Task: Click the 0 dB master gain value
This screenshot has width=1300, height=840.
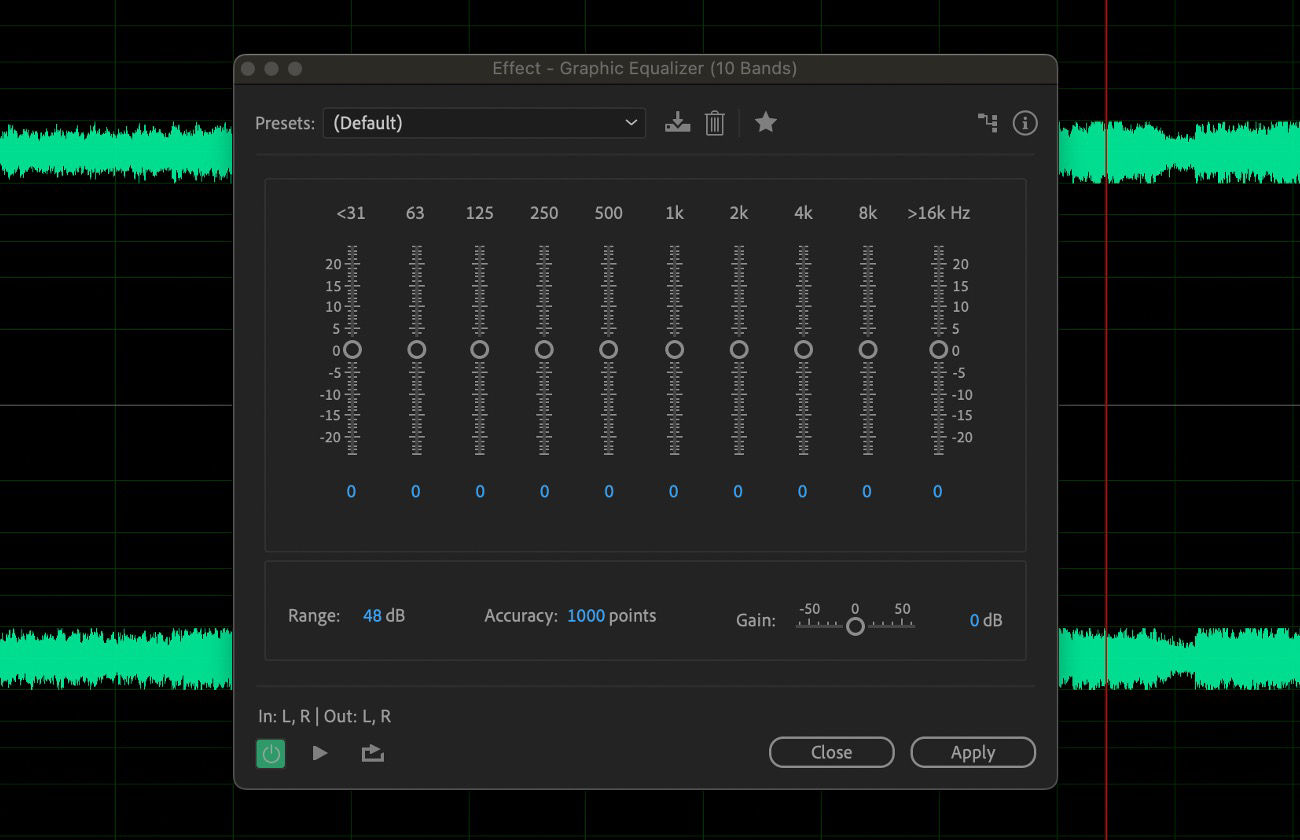Action: coord(986,620)
